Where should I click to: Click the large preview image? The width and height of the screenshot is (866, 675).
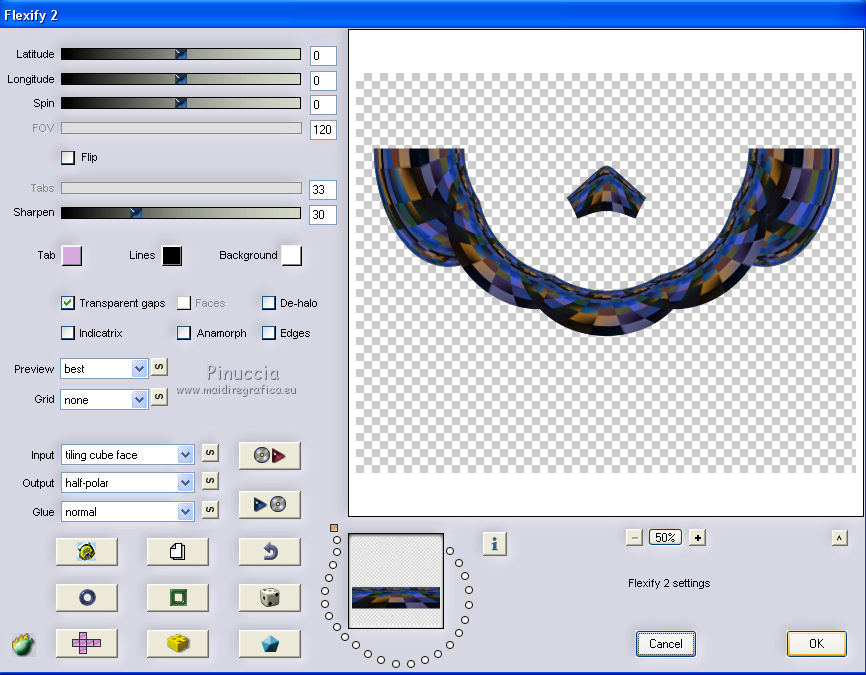pyautogui.click(x=606, y=273)
